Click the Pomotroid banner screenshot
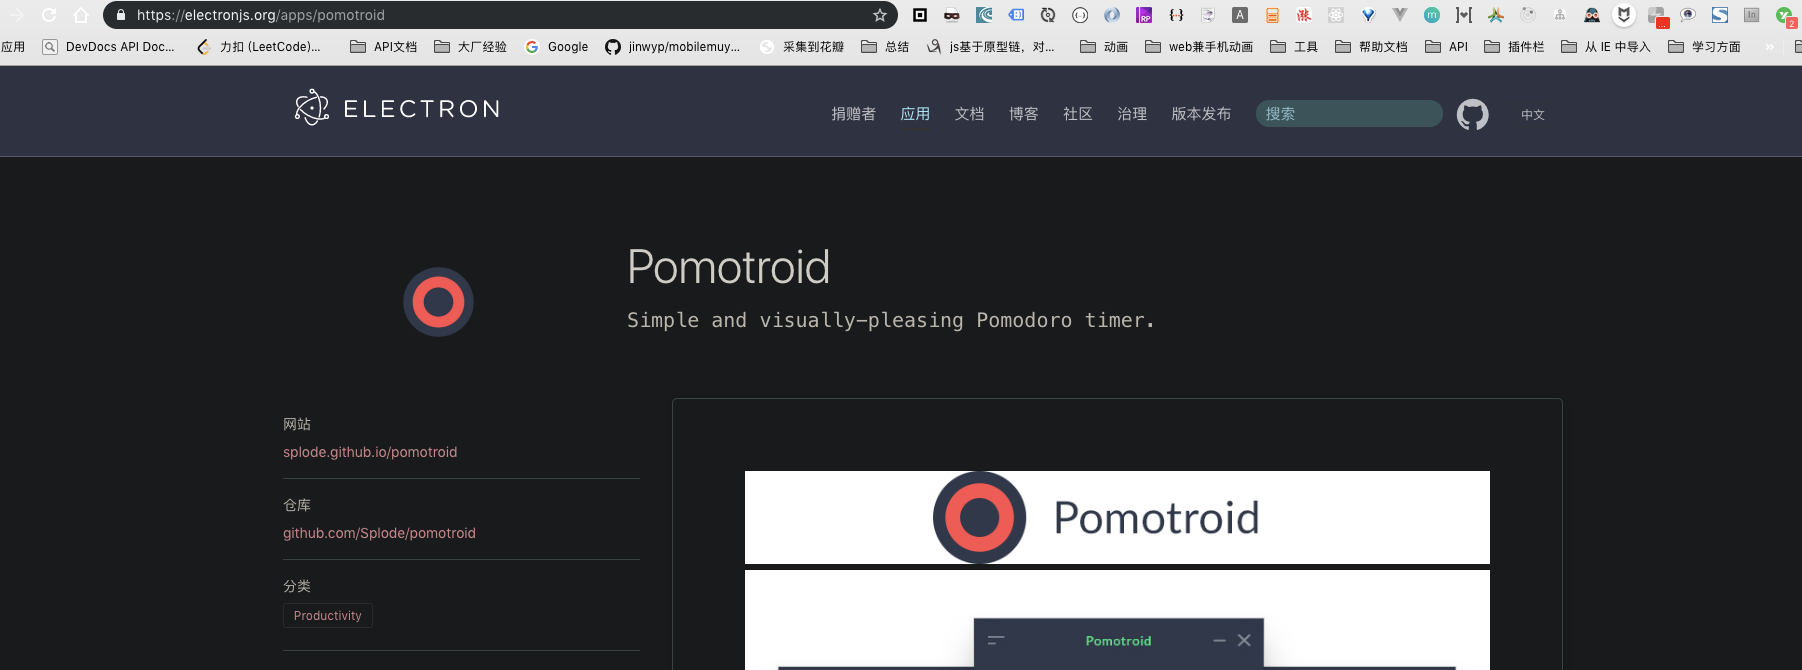 (1117, 517)
